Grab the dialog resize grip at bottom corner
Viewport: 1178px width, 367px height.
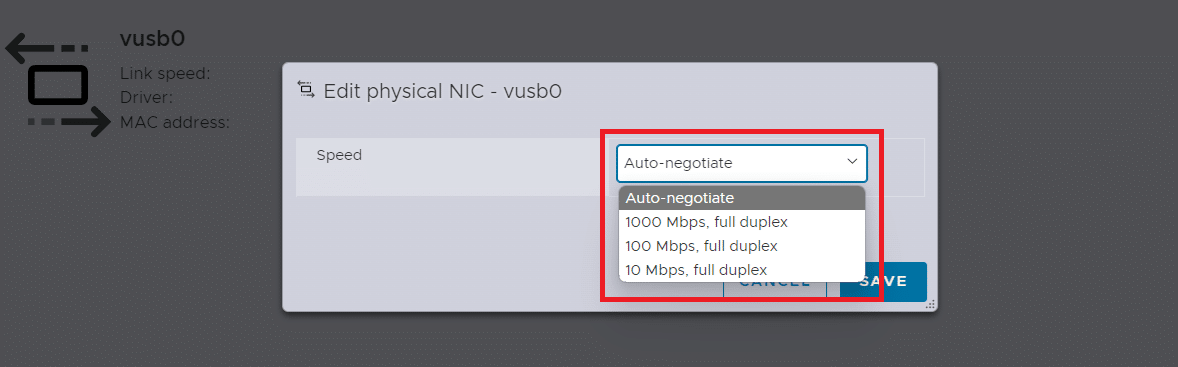(x=930, y=304)
